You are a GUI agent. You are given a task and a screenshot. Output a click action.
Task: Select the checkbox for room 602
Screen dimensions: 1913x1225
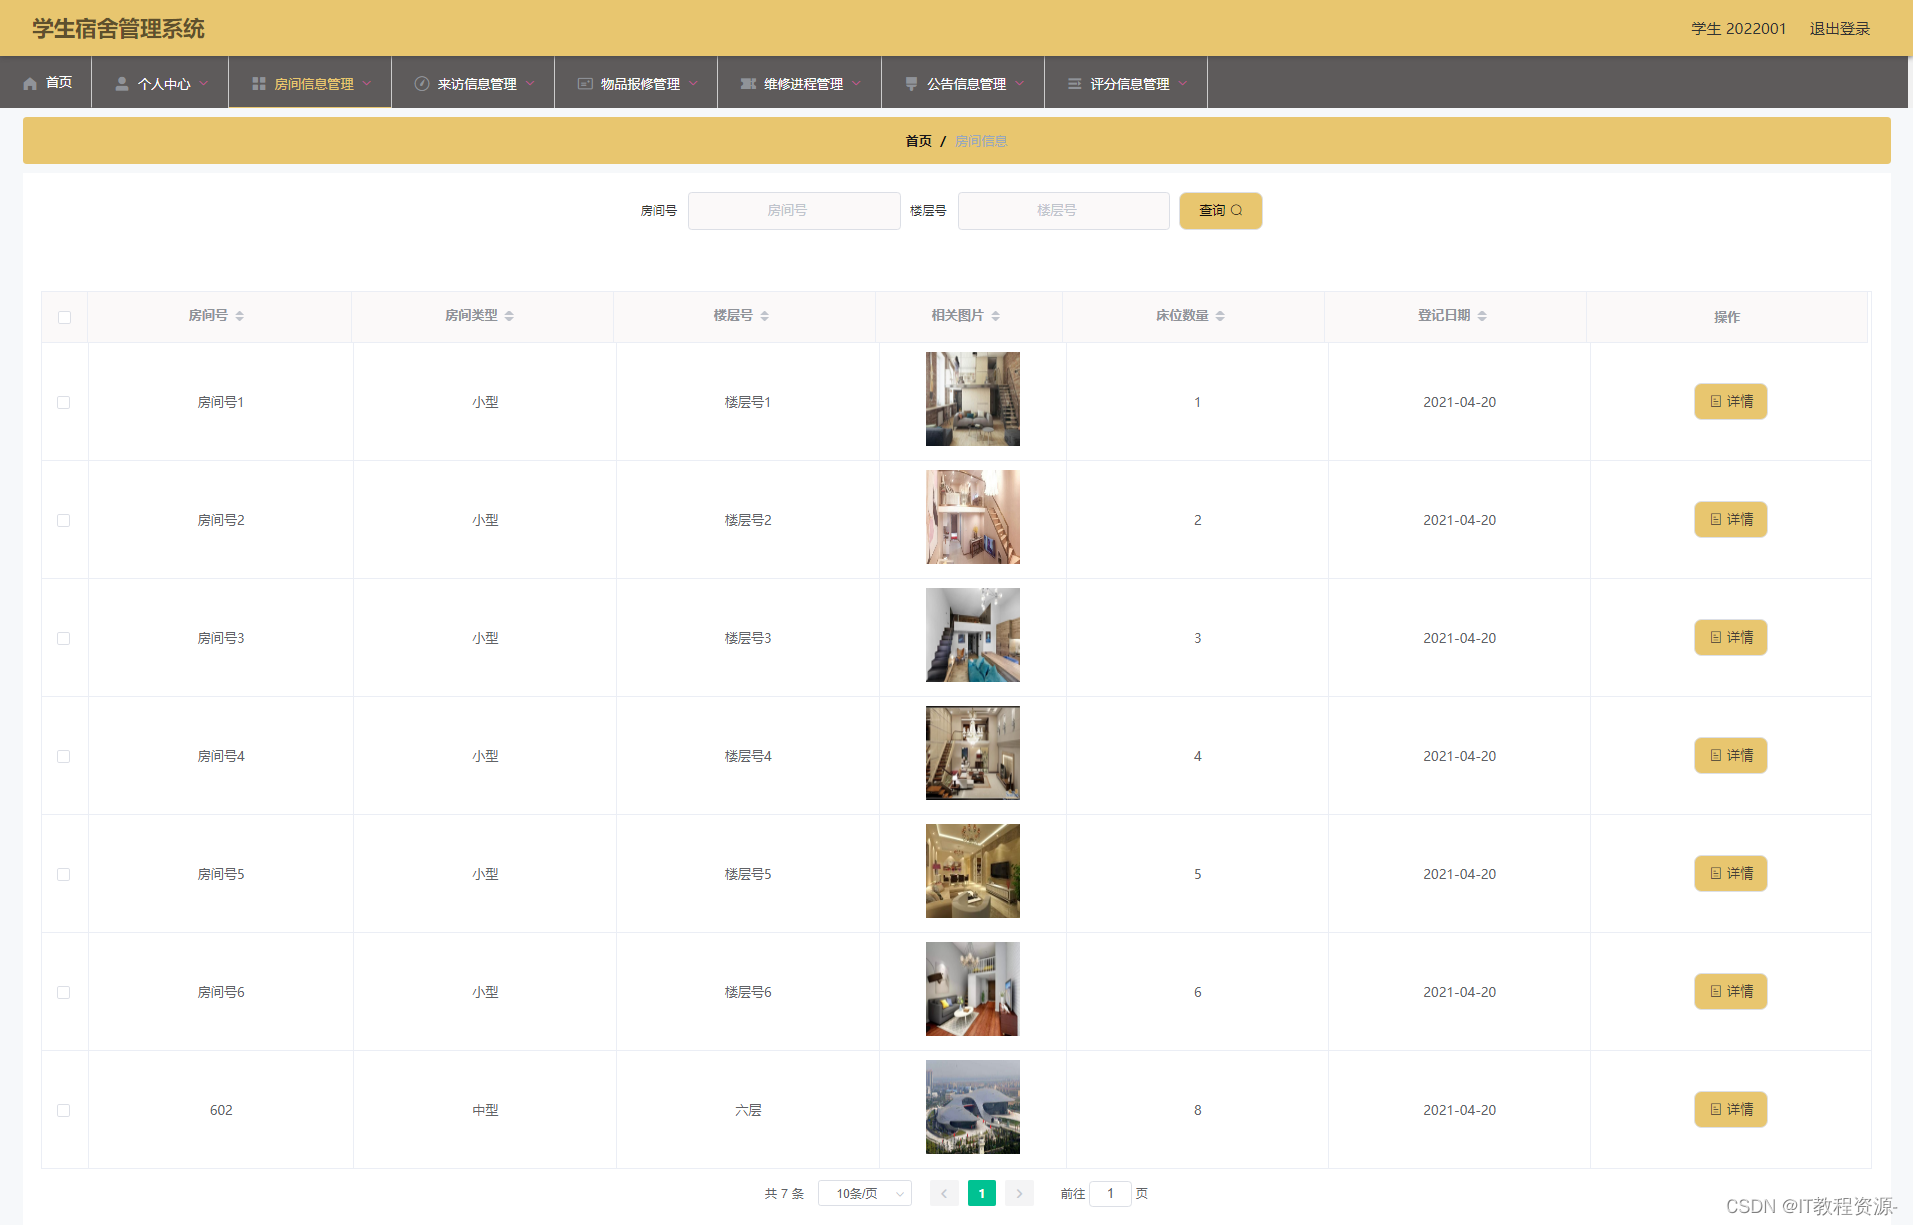pyautogui.click(x=64, y=1110)
